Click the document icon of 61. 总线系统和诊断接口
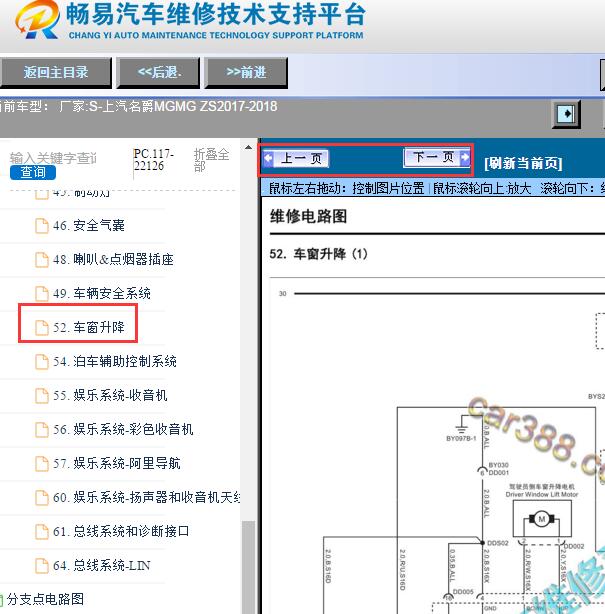 pyautogui.click(x=42, y=532)
